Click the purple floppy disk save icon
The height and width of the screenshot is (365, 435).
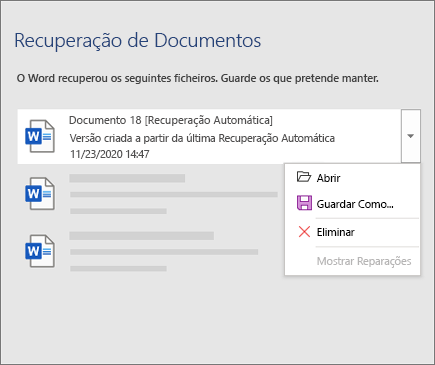click(304, 203)
